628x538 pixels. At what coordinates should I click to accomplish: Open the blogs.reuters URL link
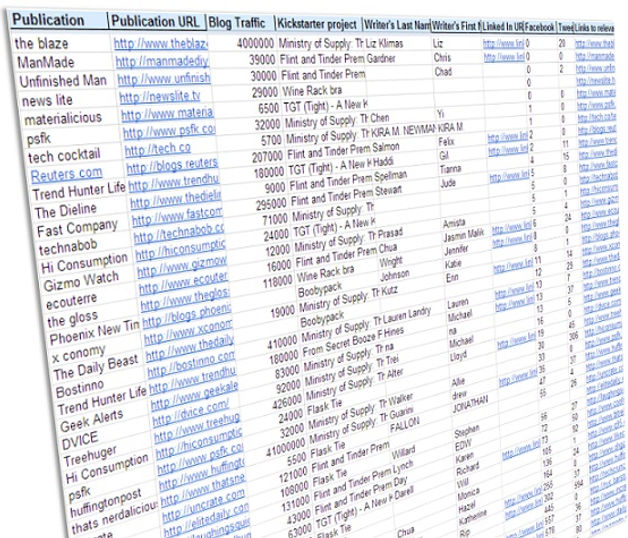172,165
